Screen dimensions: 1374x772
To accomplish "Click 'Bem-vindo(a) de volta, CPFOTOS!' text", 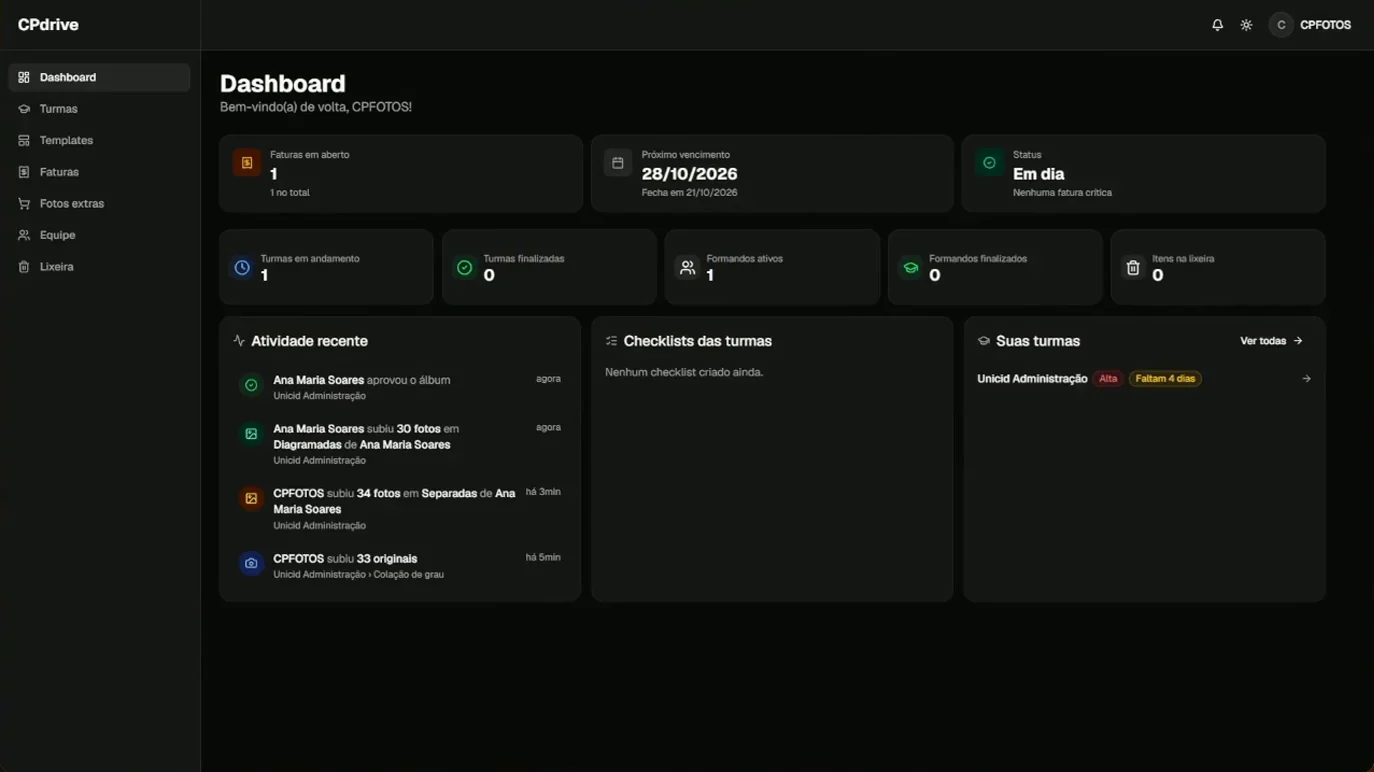I will [x=316, y=107].
